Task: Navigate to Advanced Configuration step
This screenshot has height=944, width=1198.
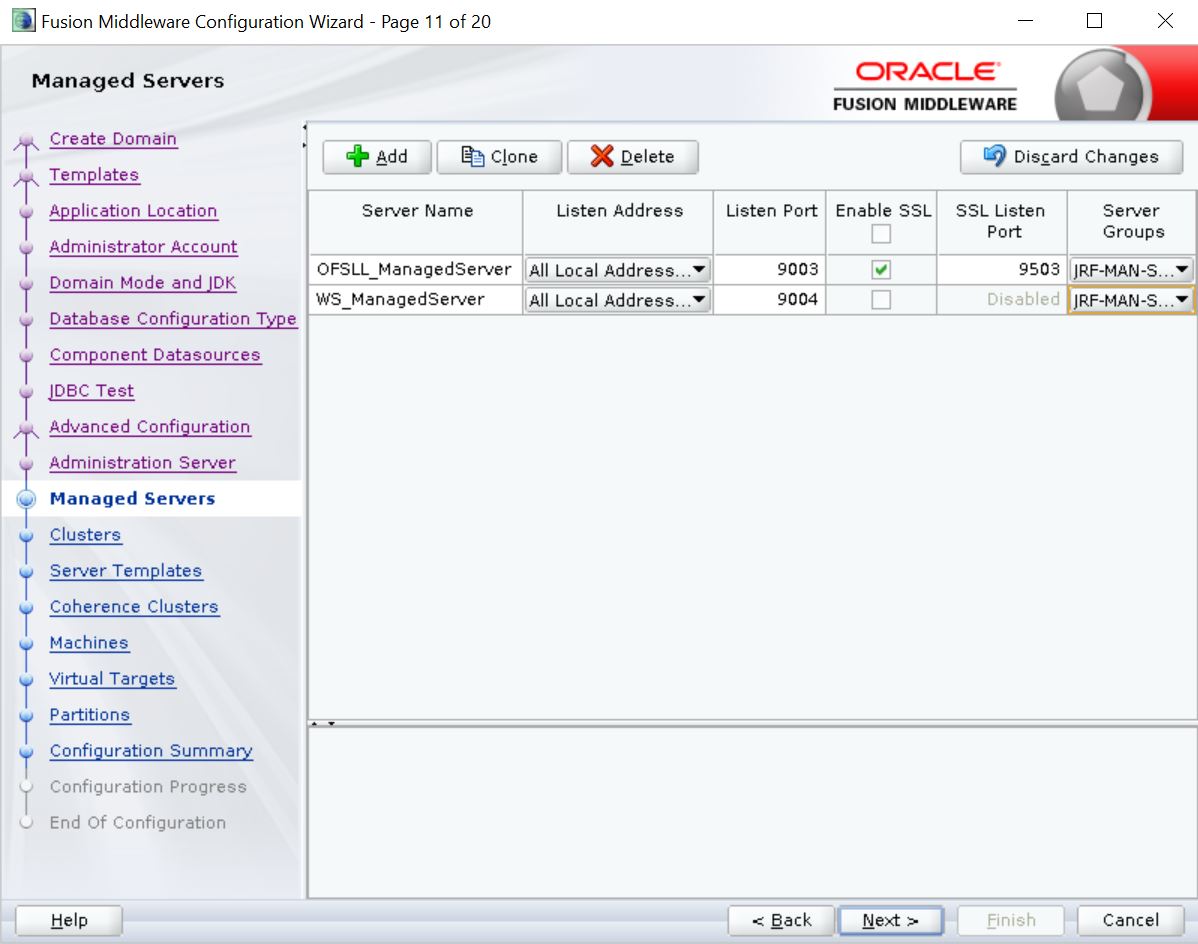Action: 150,427
